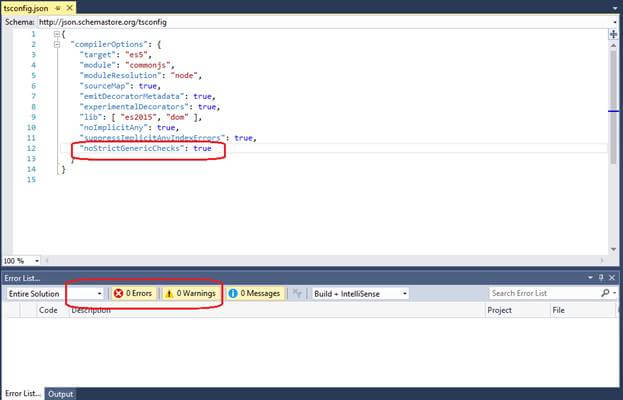The height and width of the screenshot is (400, 623).
Task: Close the Error List panel
Action: coord(612,278)
